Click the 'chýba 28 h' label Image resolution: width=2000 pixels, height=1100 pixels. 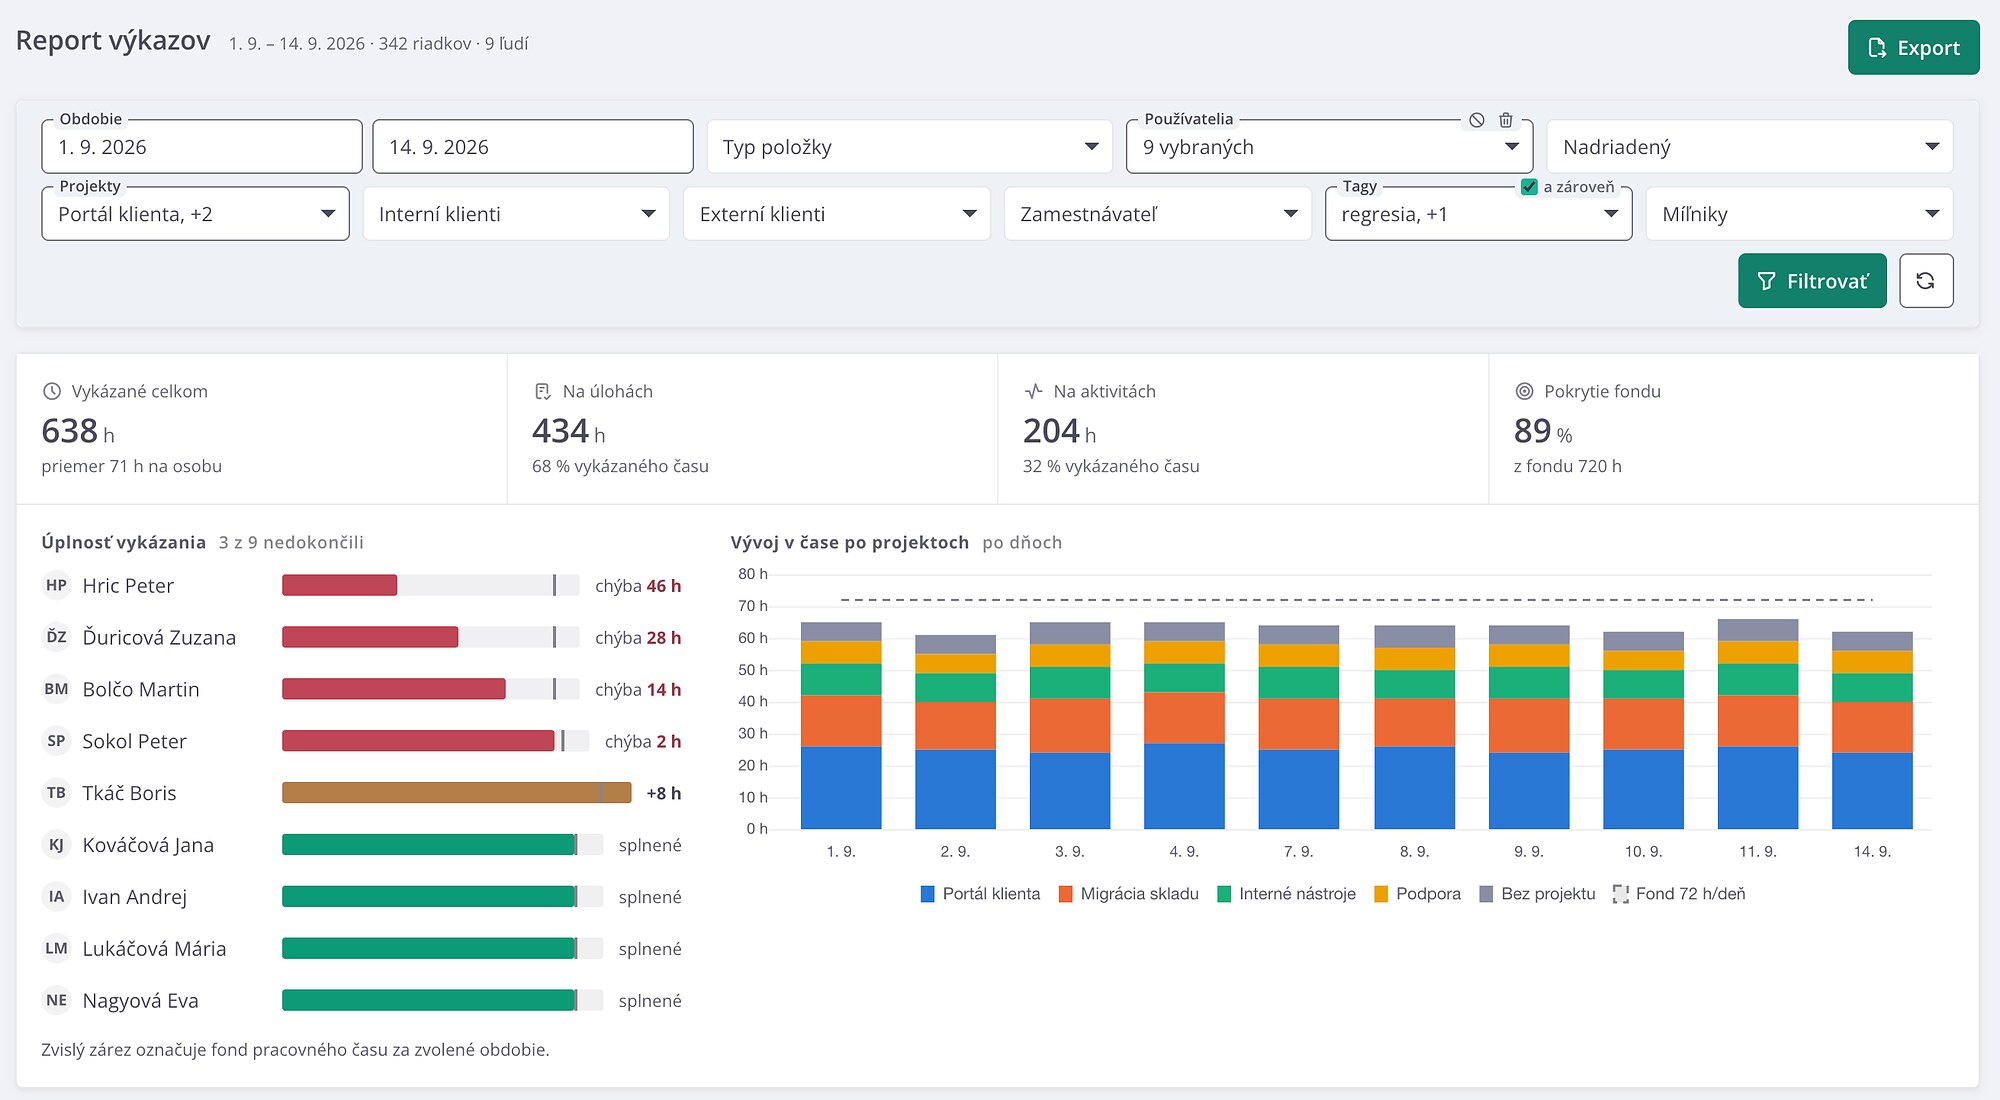638,638
